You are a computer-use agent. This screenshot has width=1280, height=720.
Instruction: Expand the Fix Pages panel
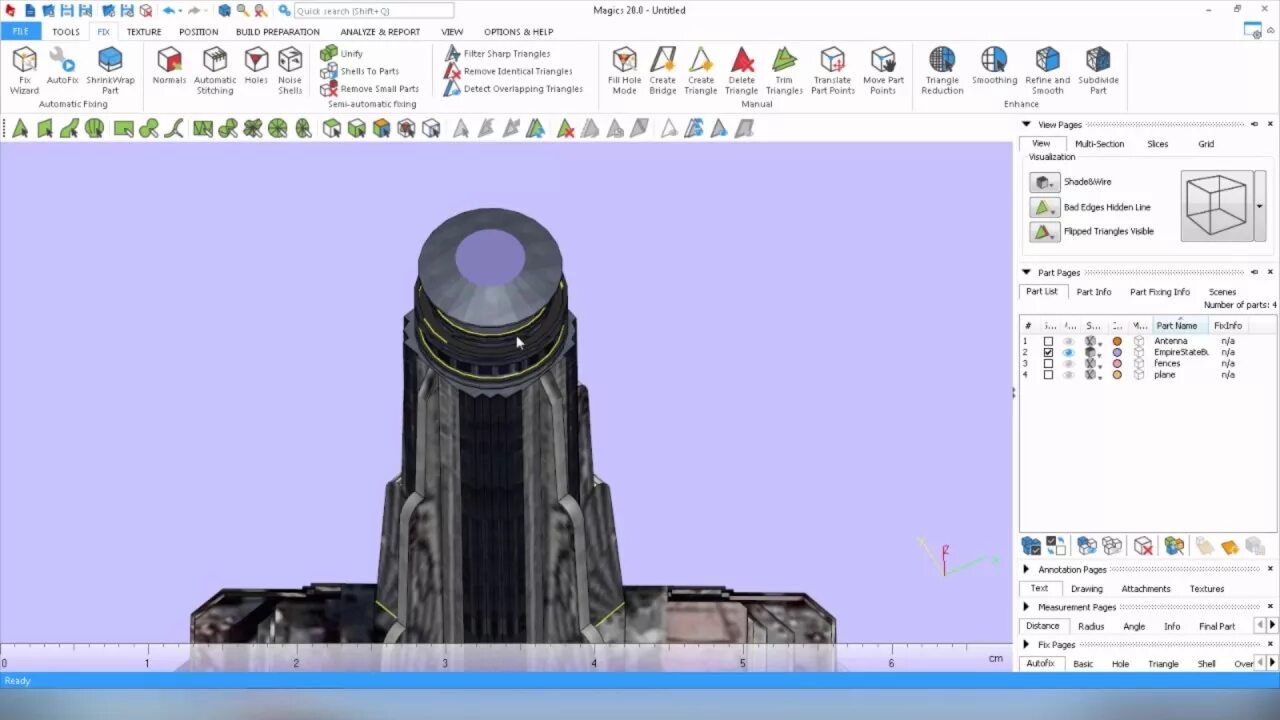[1025, 645]
